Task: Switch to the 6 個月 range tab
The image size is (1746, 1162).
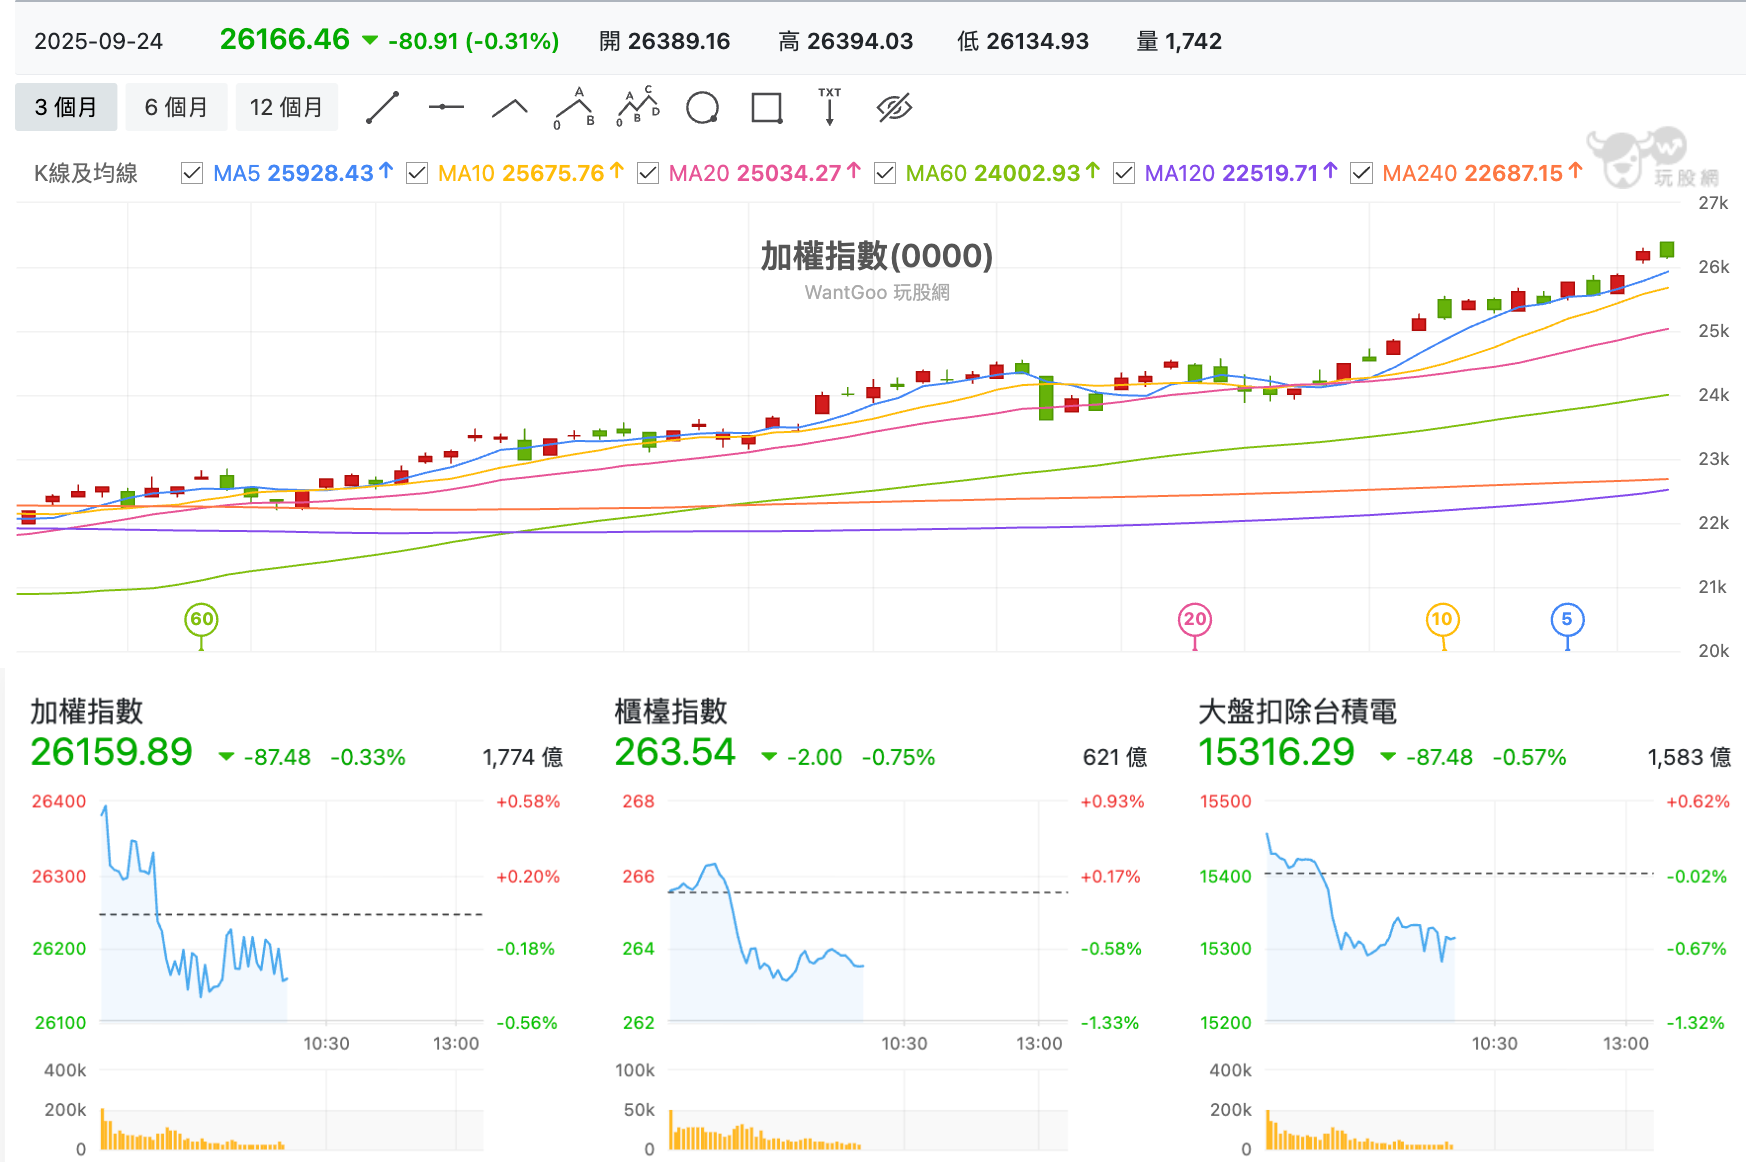Action: click(x=176, y=107)
